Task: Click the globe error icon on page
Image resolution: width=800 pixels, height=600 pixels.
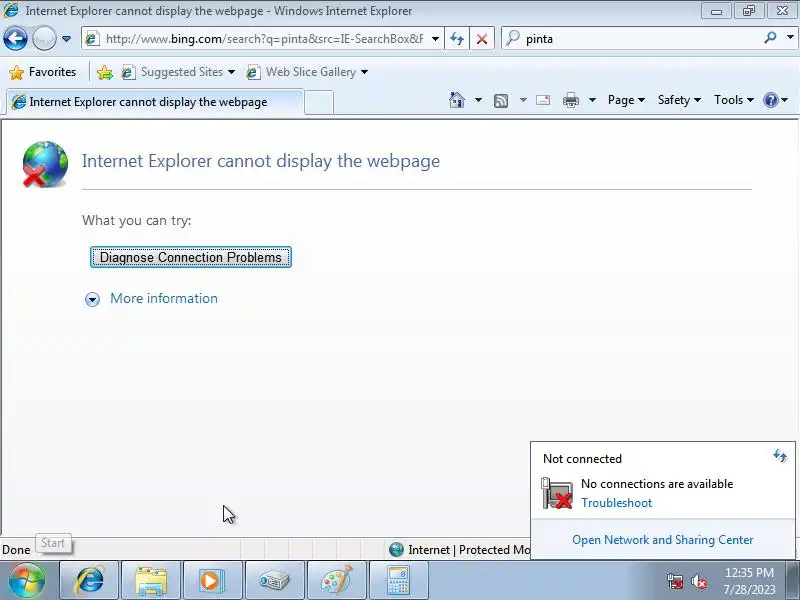Action: [45, 164]
